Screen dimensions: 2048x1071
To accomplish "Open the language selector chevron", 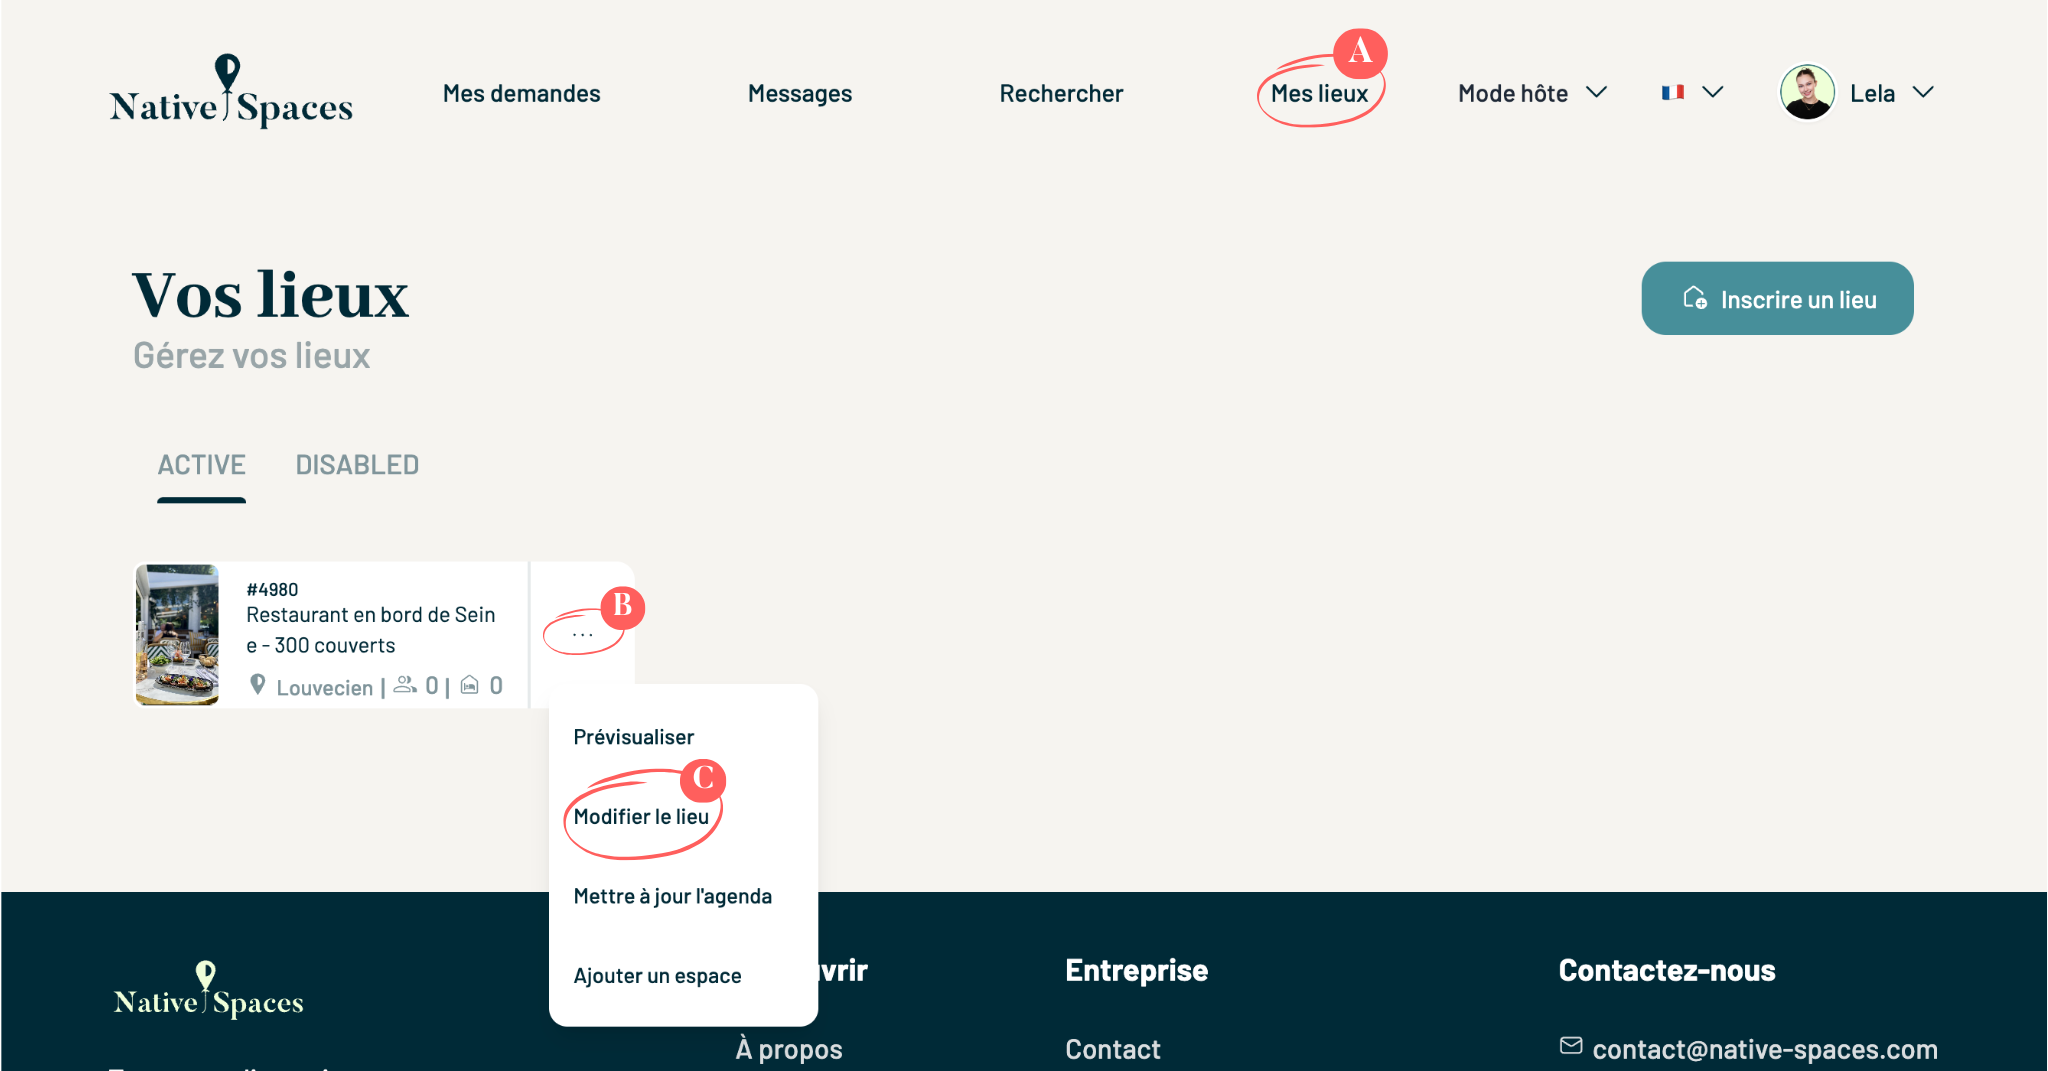I will click(1713, 93).
